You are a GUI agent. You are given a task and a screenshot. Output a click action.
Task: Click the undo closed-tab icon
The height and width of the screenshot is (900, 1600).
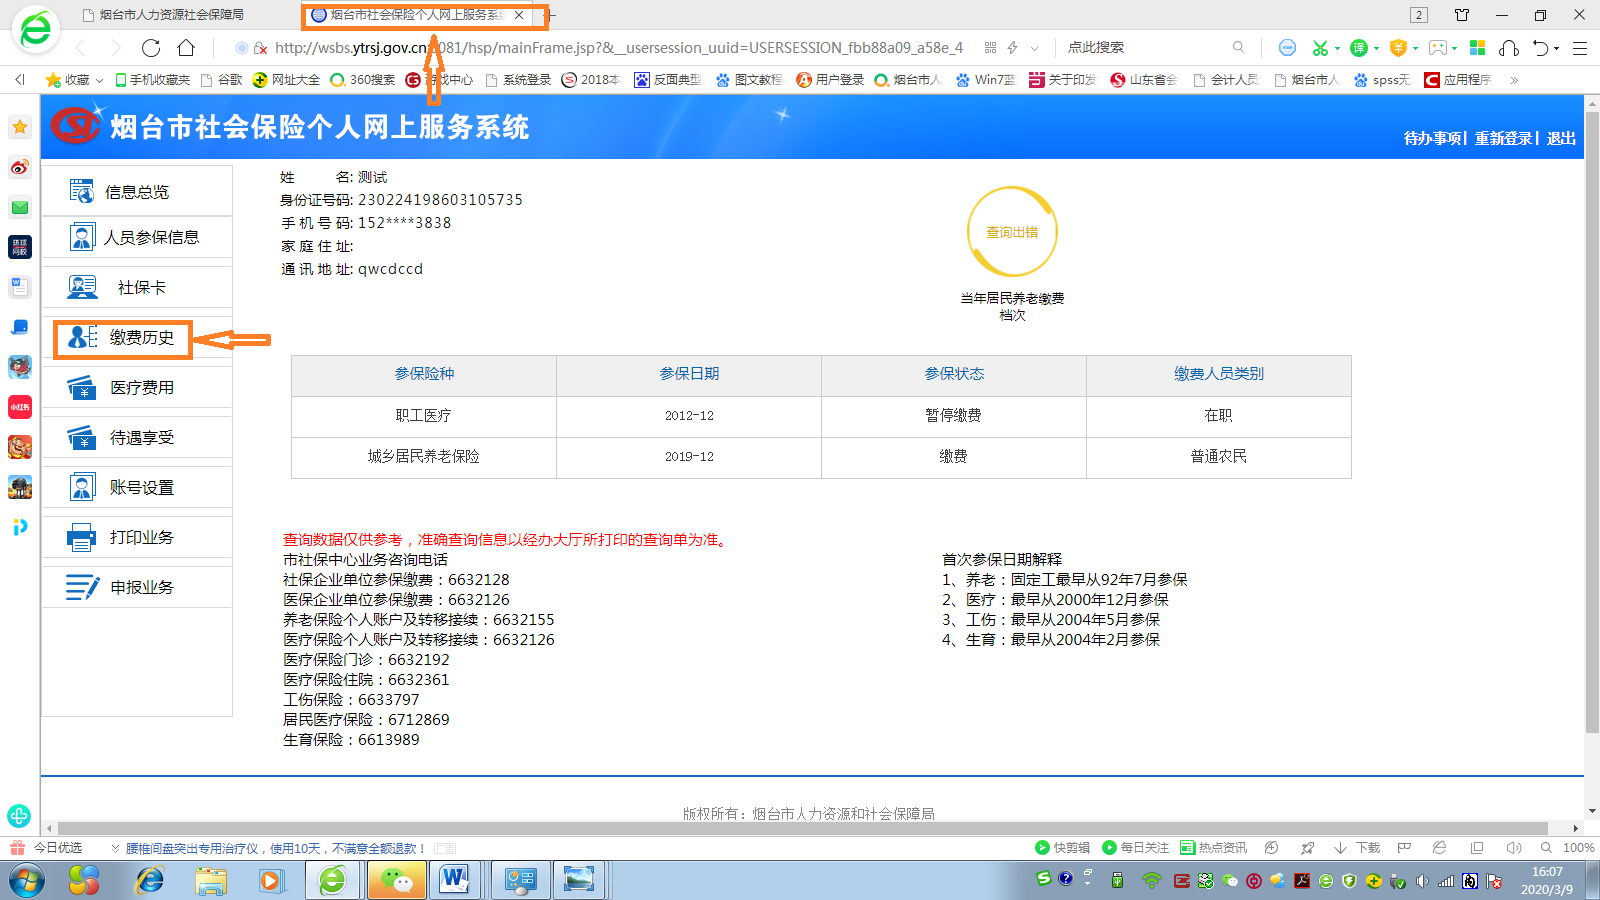coord(1541,48)
